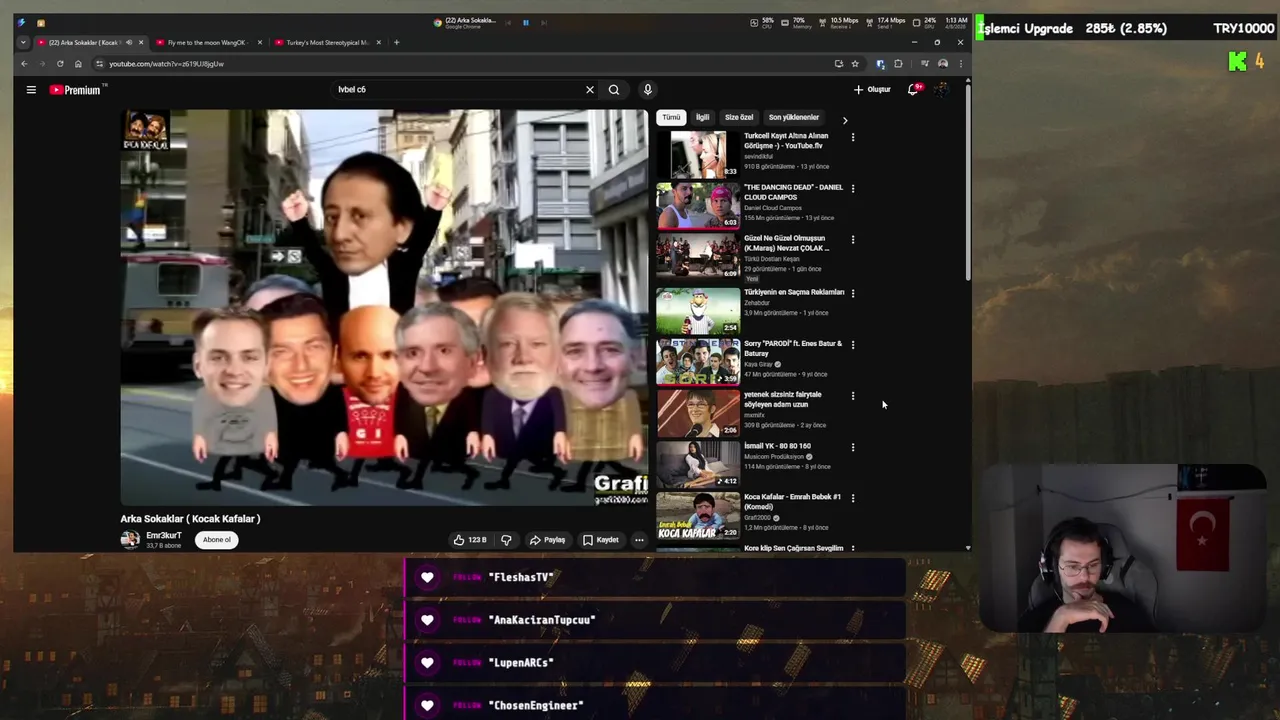
Task: Select the Tümü filter chip
Action: tap(671, 117)
